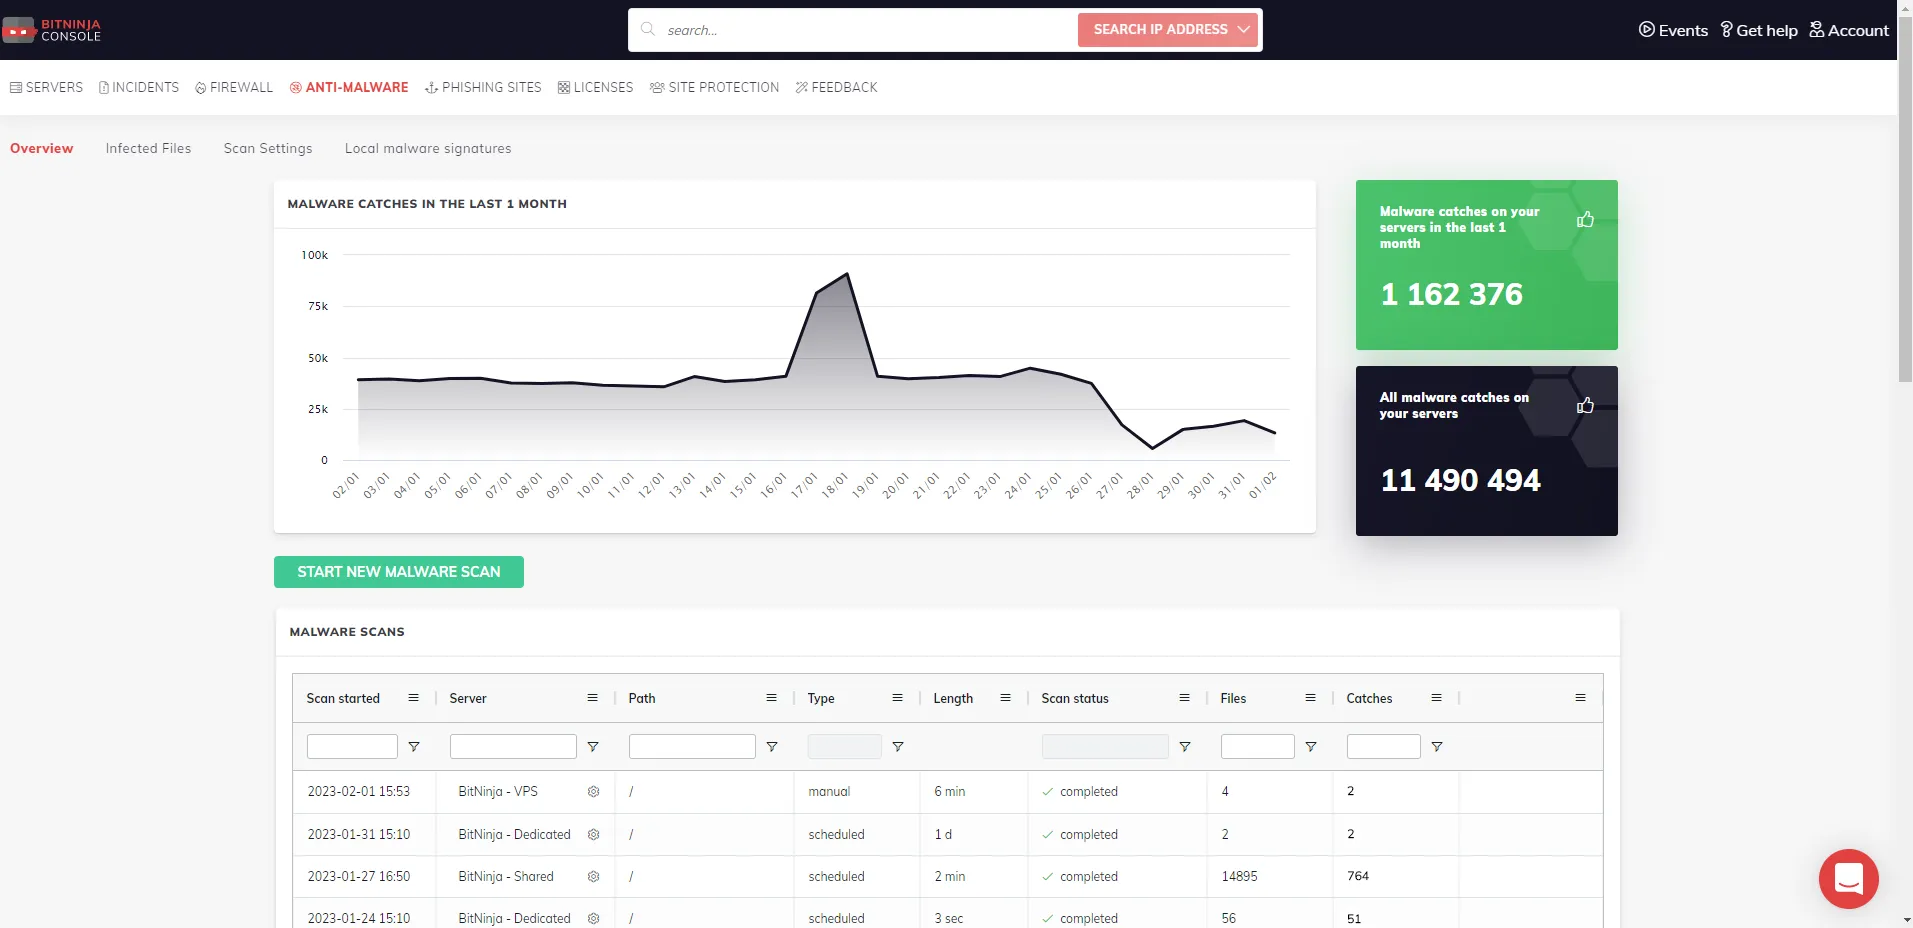Open the Scan Settings tab

tap(268, 148)
